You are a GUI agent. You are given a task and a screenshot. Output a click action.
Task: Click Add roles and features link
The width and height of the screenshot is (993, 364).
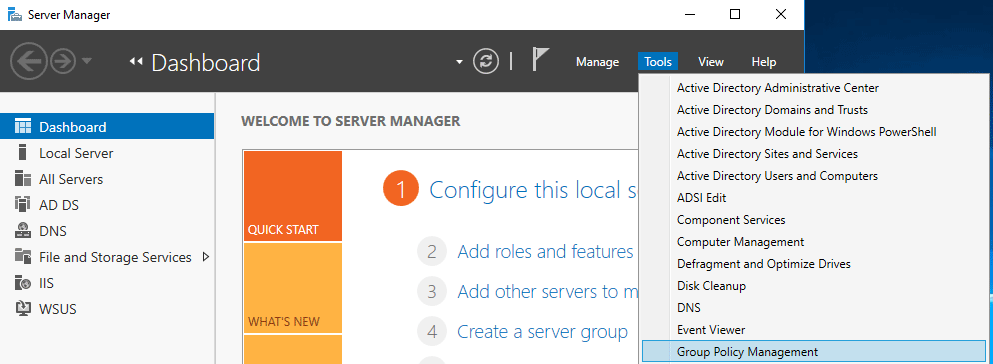(x=545, y=252)
